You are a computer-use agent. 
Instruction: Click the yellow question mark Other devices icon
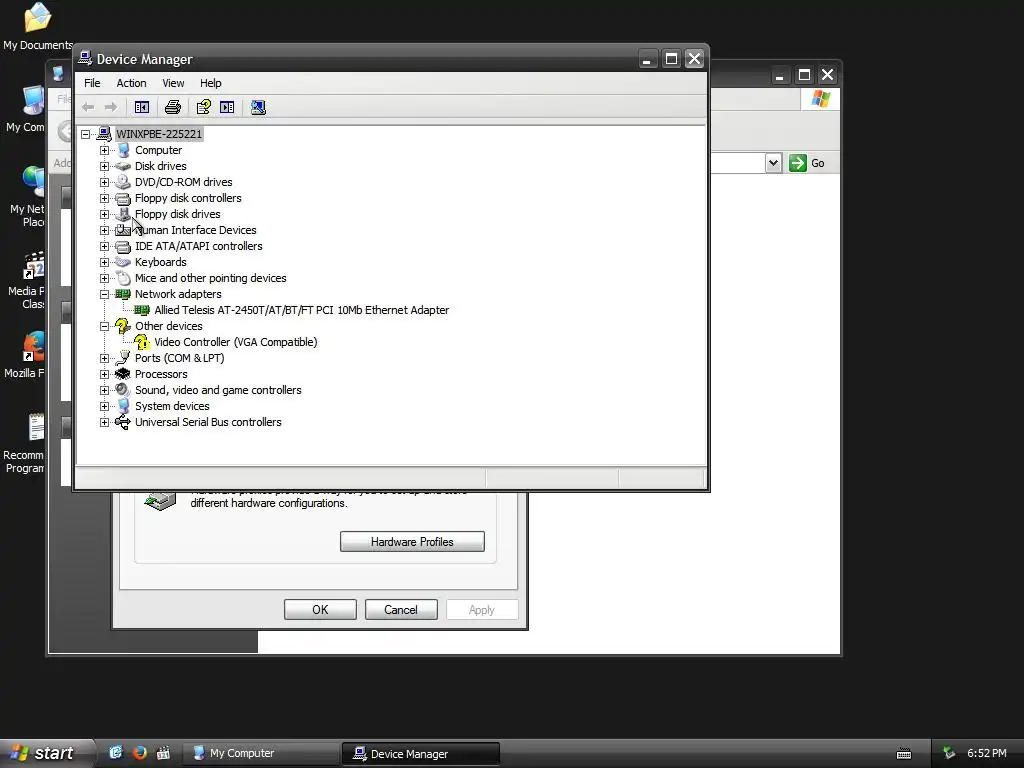(122, 326)
